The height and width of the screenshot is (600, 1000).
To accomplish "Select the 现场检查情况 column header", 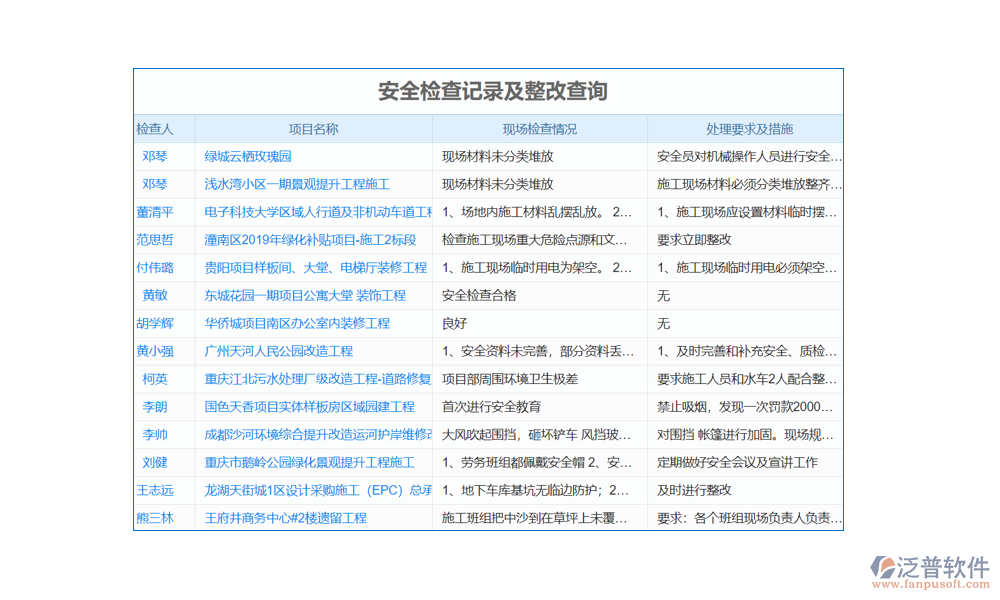I will 539,129.
